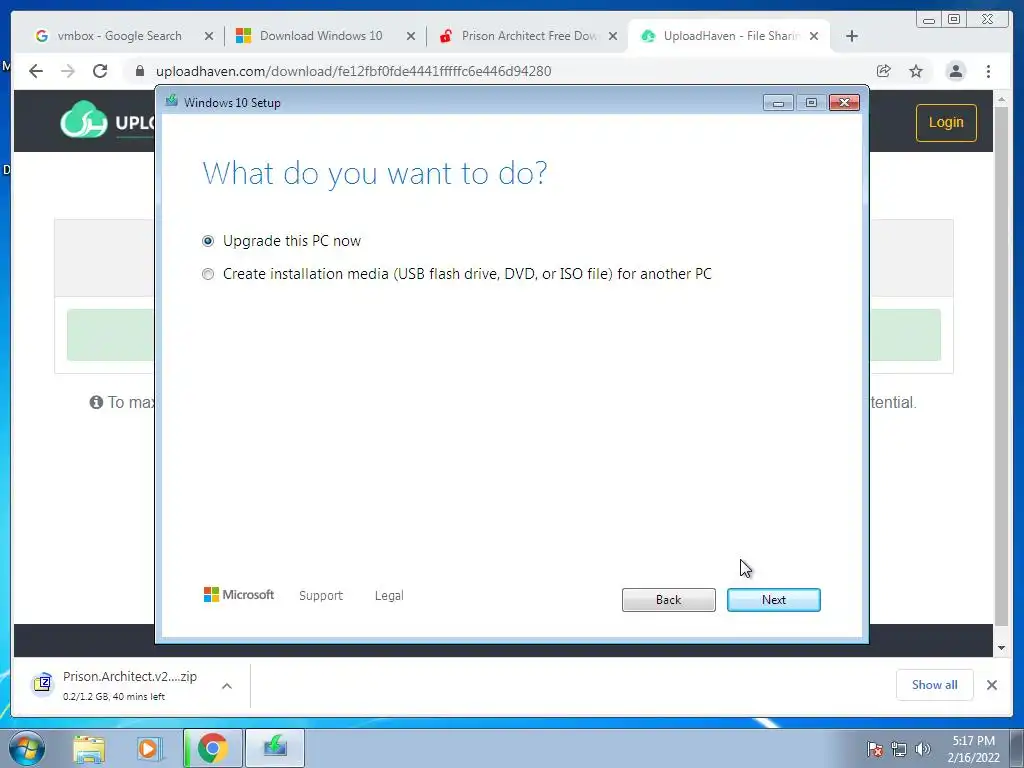Viewport: 1024px width, 768px height.
Task: Select the UploadHaven File Sharing tab
Action: [731, 36]
